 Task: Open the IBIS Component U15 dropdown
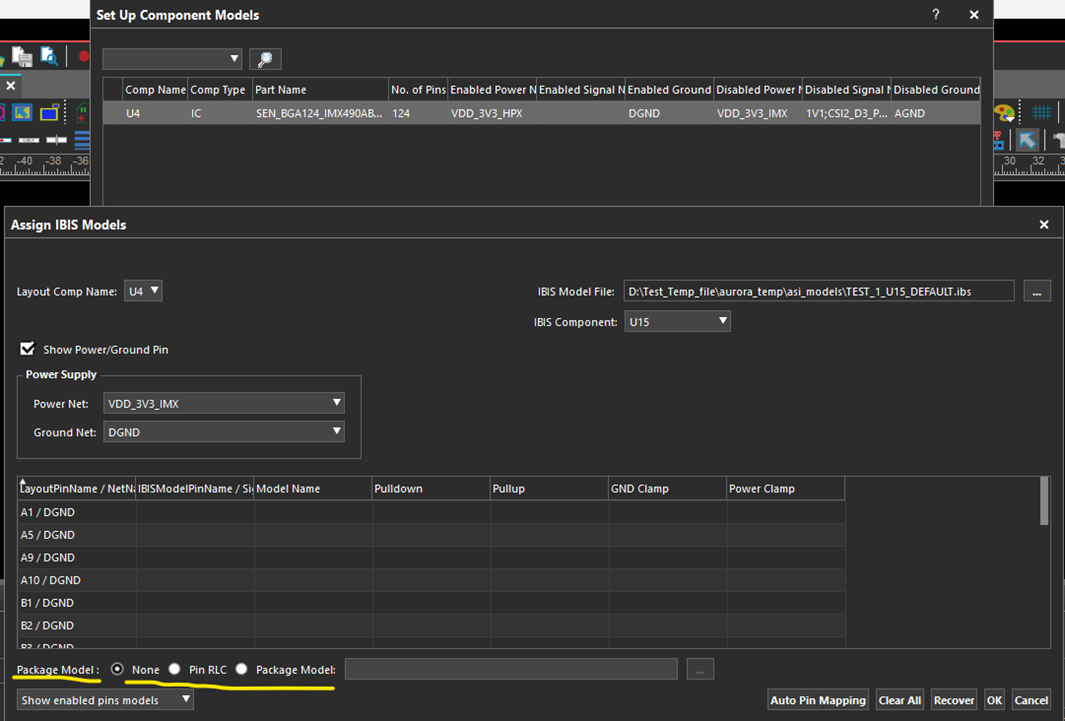[677, 321]
